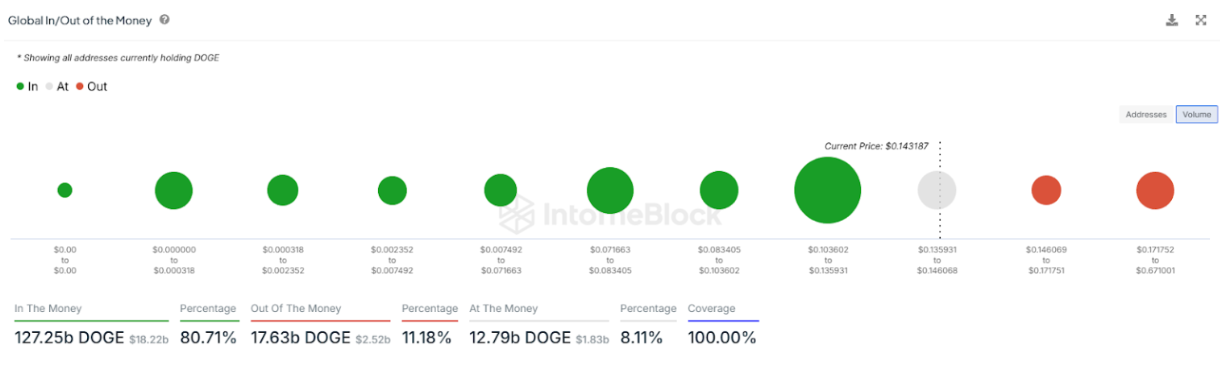
Task: Click the In The Money 127.25b DOGE stat
Action: (x=92, y=338)
